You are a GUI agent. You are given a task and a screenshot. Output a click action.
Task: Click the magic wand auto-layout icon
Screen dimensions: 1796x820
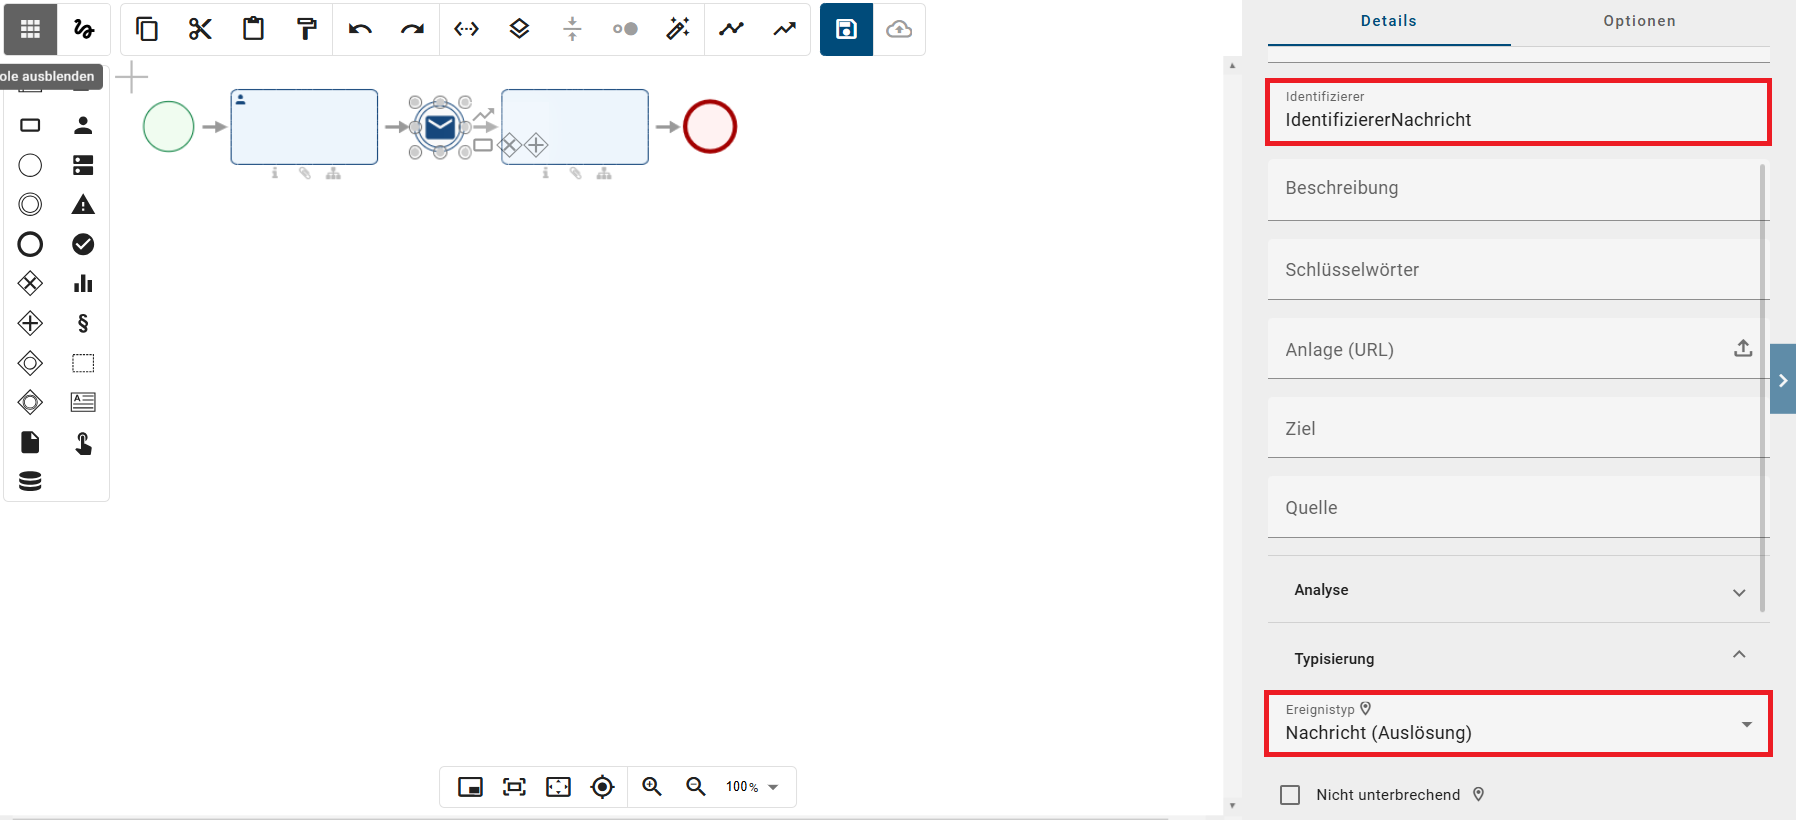coord(678,29)
